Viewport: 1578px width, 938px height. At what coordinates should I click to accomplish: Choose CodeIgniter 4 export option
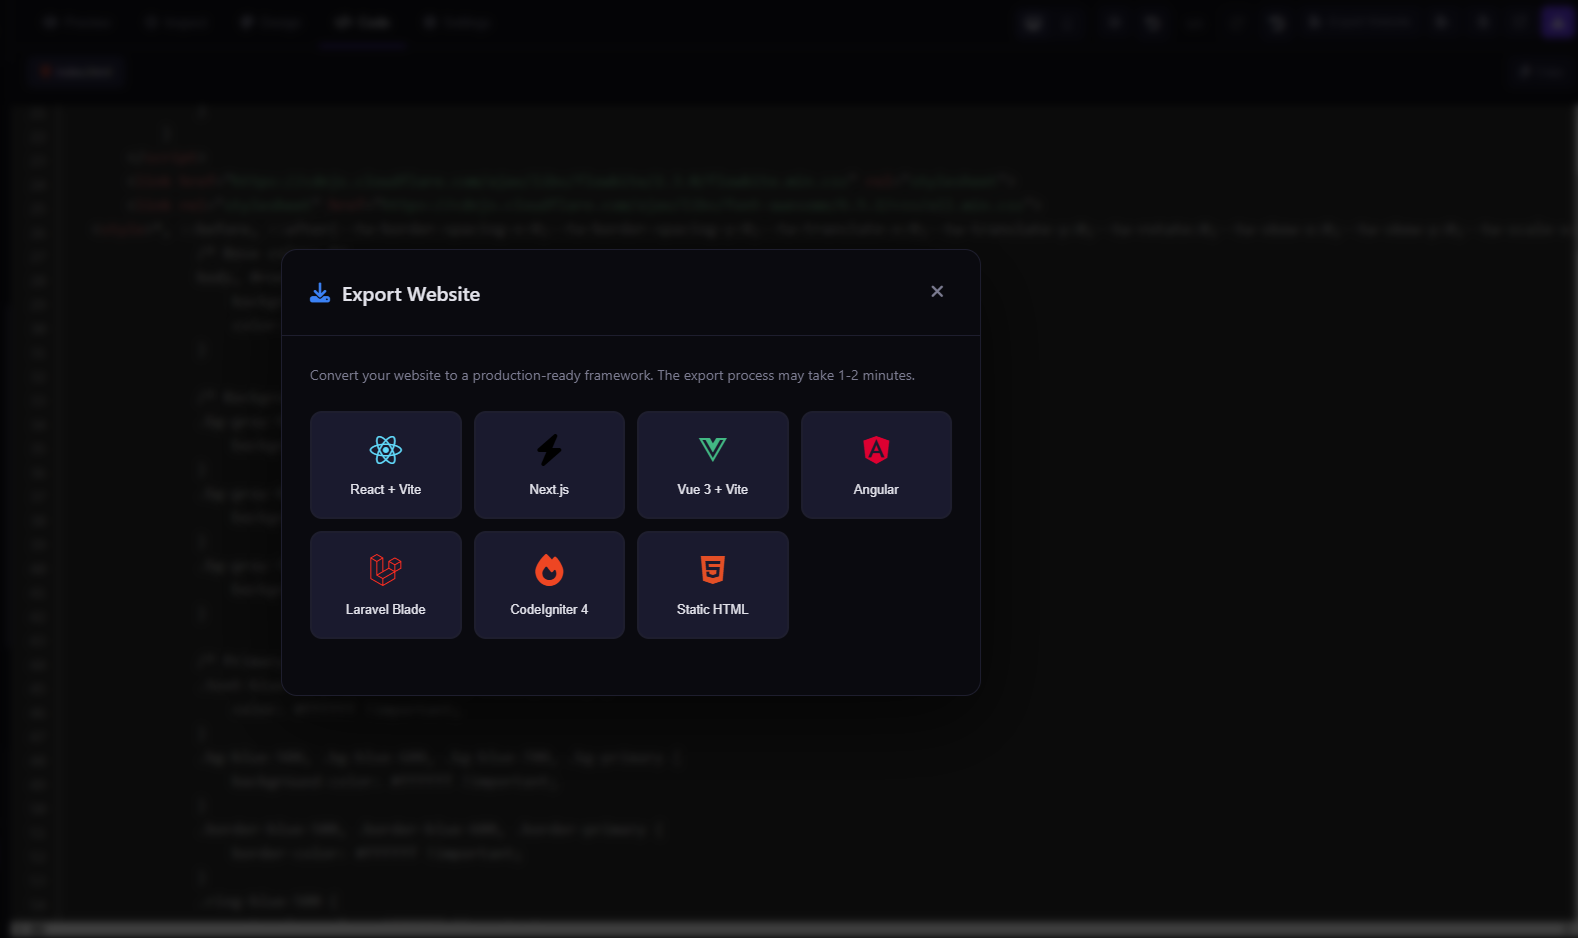[x=549, y=585]
